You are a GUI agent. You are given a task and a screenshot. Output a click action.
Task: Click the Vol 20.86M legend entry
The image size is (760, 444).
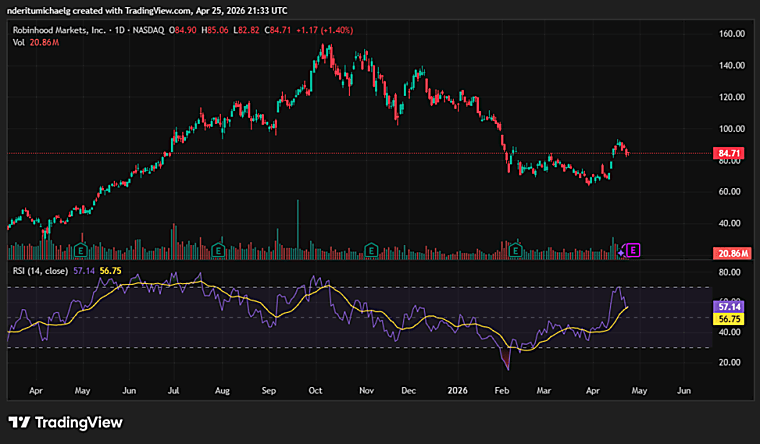36,43
